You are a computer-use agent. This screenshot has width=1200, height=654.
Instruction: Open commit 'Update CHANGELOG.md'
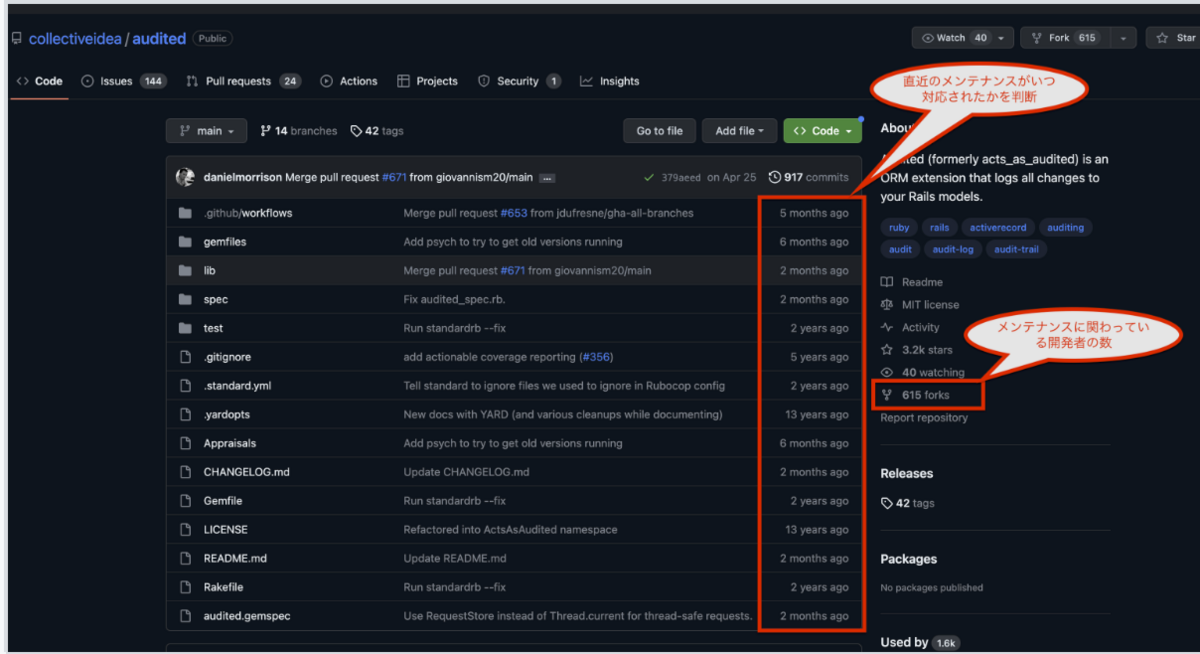(466, 472)
